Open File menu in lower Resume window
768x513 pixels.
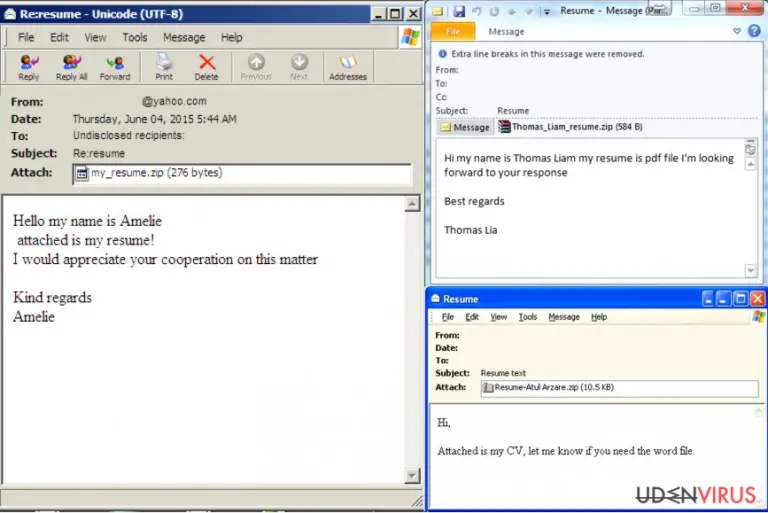448,317
